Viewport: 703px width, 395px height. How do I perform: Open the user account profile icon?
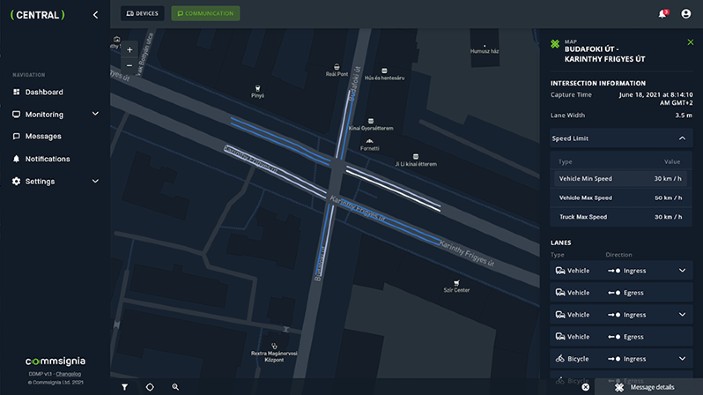point(686,14)
